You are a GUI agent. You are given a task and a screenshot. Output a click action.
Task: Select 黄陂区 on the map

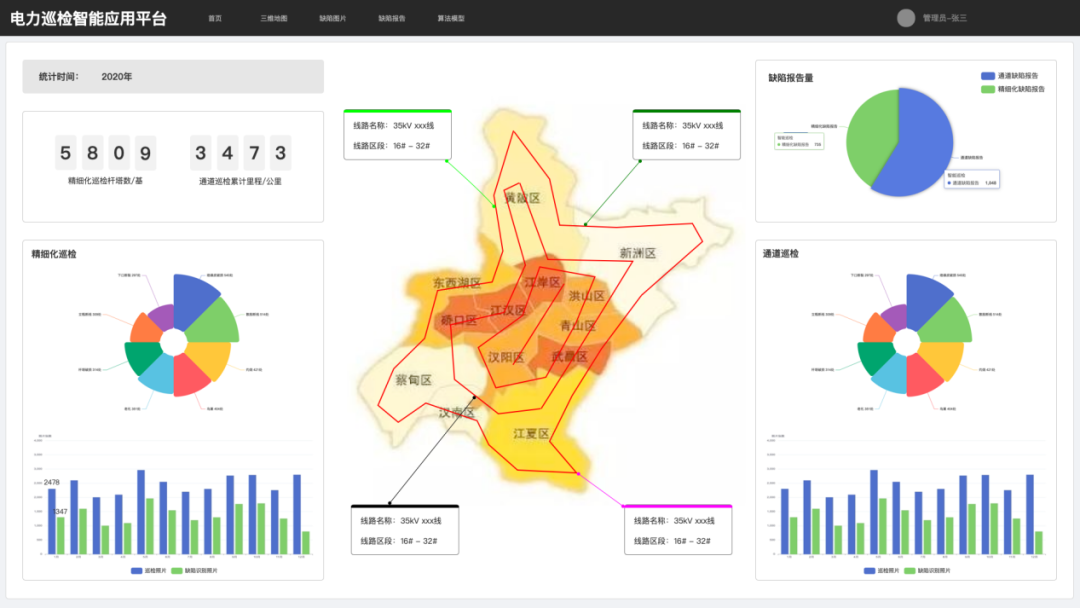click(x=522, y=198)
